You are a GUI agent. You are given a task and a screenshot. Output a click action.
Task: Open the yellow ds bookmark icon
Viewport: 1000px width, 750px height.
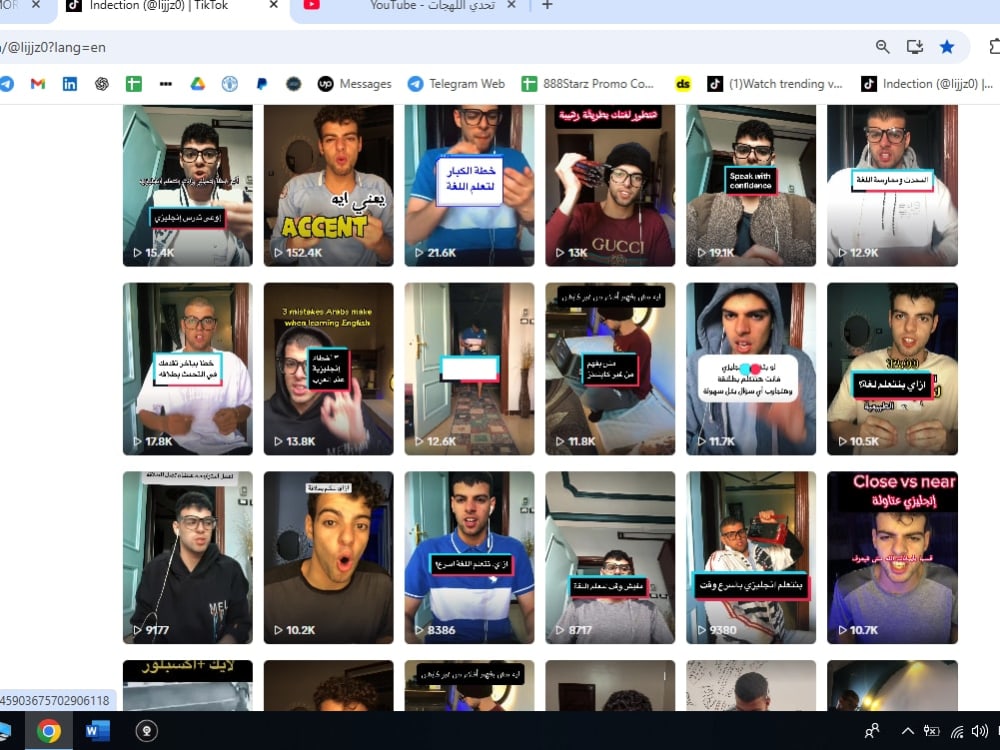click(683, 84)
